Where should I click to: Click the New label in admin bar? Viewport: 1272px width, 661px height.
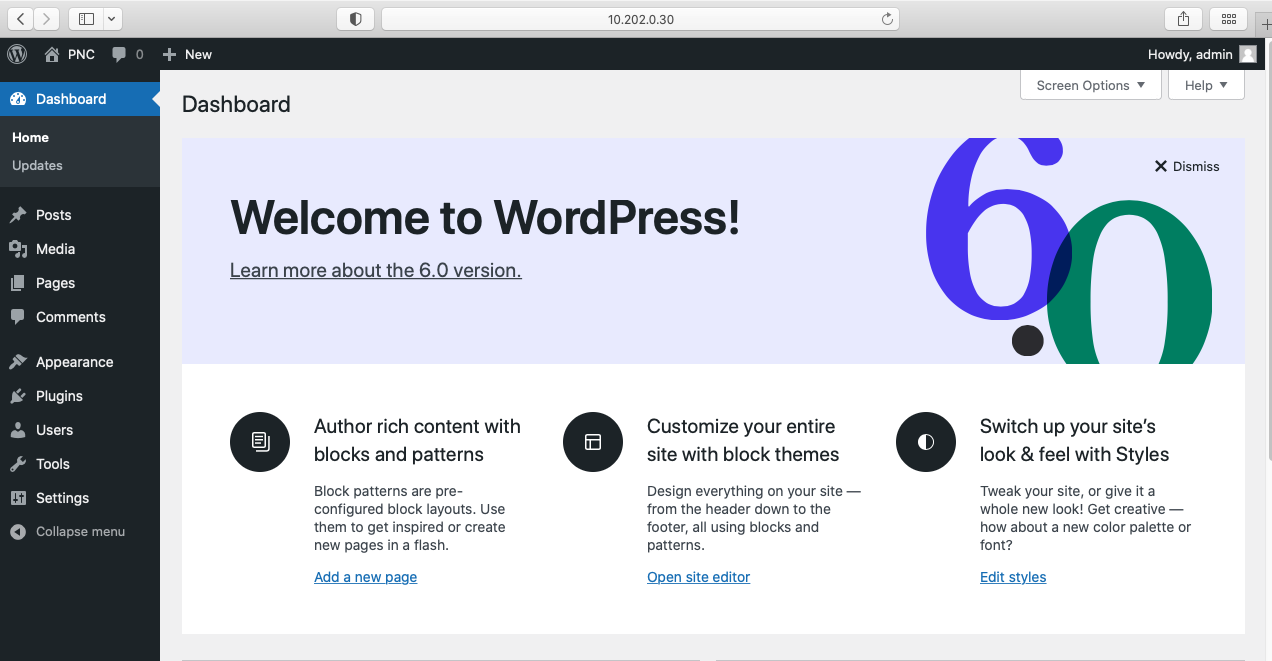(198, 54)
